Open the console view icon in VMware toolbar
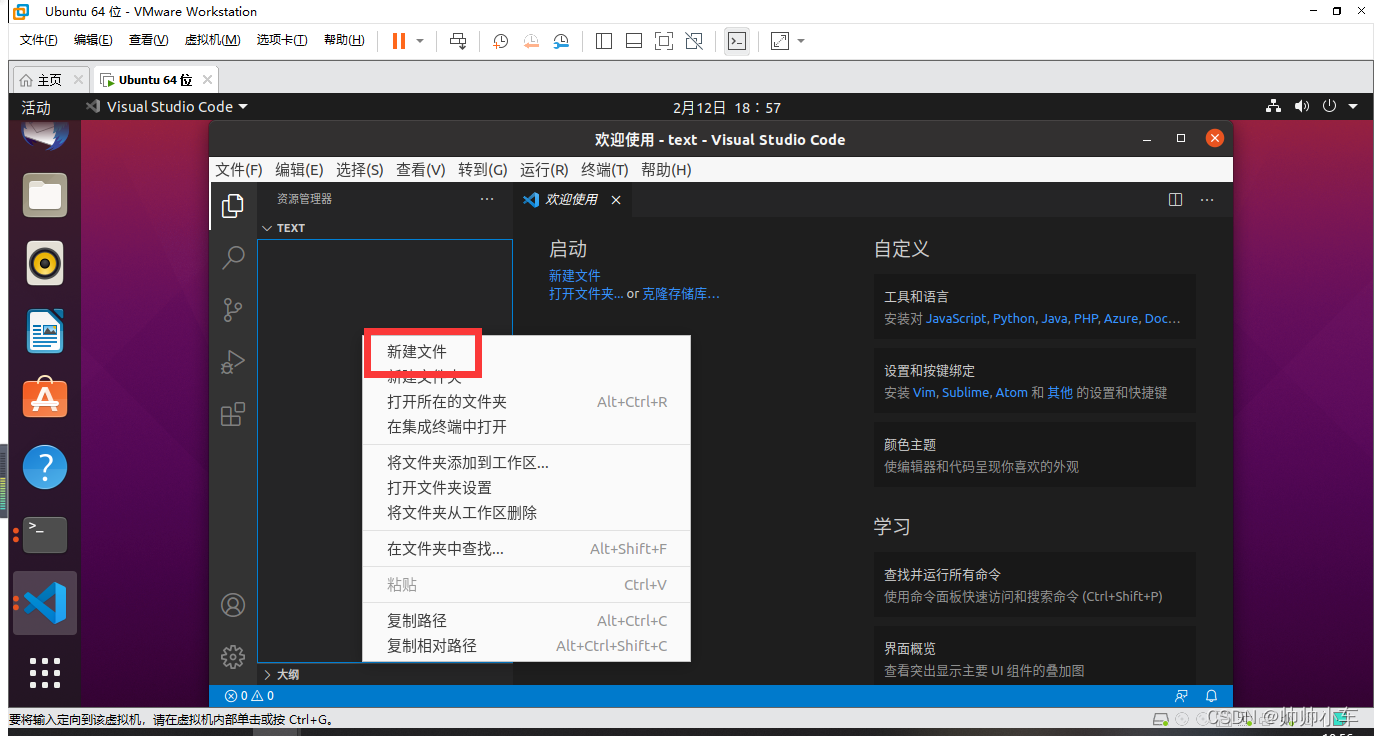The image size is (1374, 736). click(737, 41)
